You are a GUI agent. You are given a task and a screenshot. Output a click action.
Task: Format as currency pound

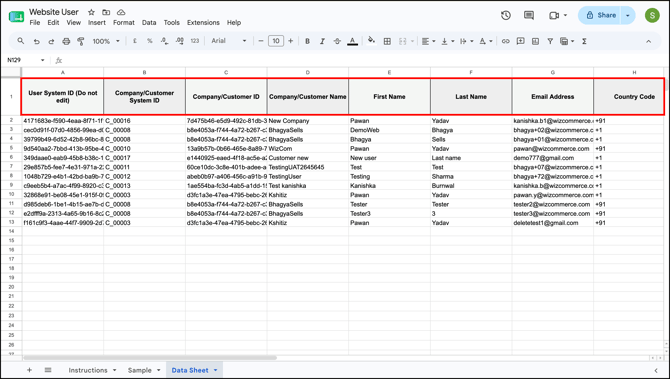point(135,41)
